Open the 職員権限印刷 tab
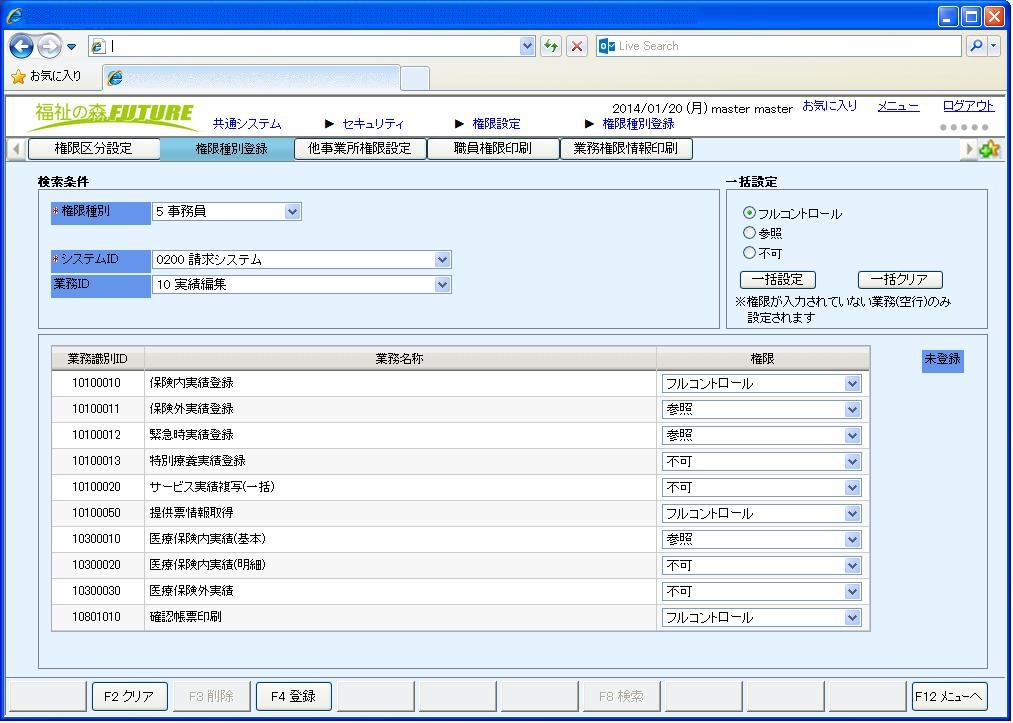This screenshot has height=723, width=1013. click(493, 149)
